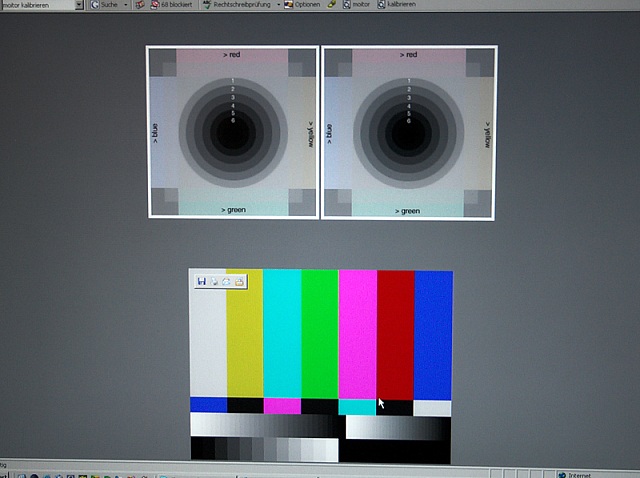Click into the 'monitor kalibrieren' search field
The height and width of the screenshot is (478, 640).
(x=38, y=5)
